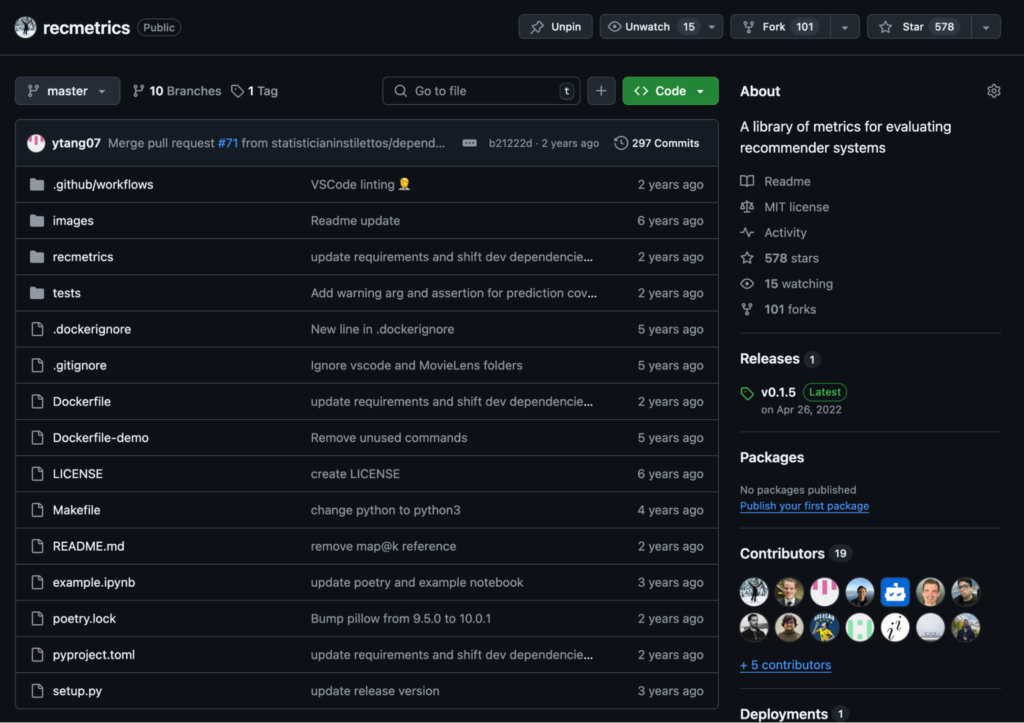Open the Releases section heading
1024x723 pixels.
pyautogui.click(x=769, y=359)
